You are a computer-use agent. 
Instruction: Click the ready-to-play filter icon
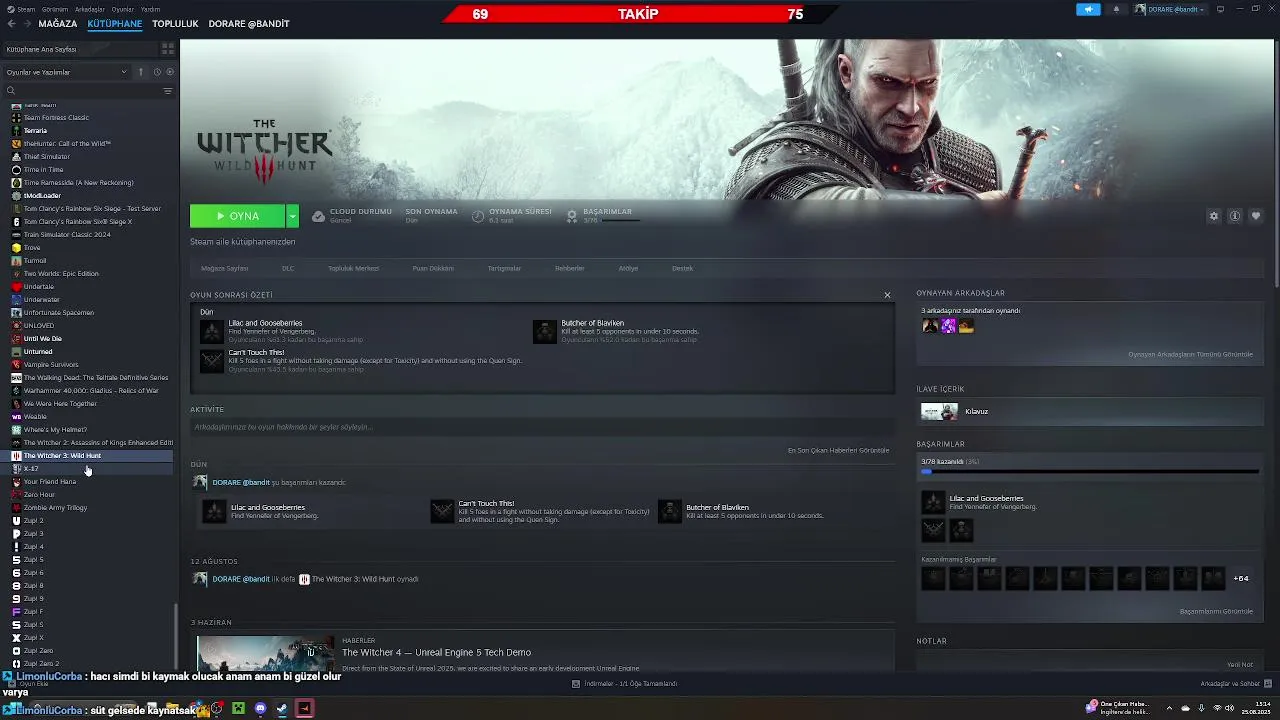170,72
